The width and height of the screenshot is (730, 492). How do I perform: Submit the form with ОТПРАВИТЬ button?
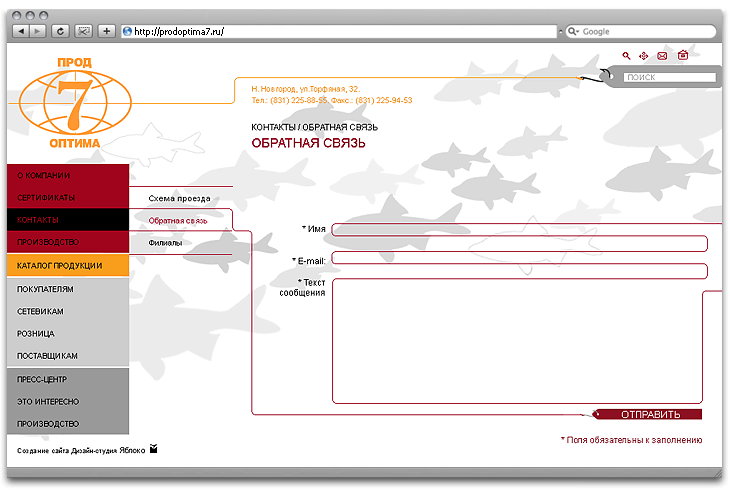point(650,414)
